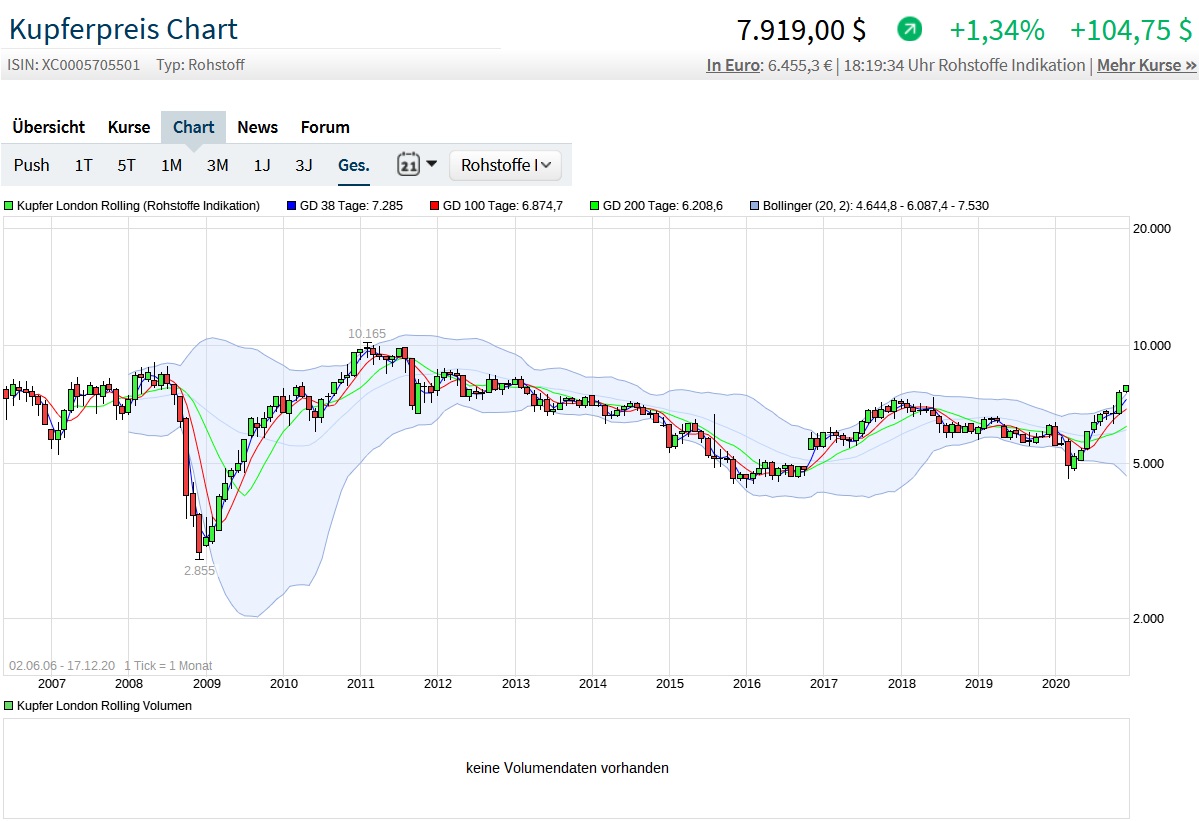1199x821 pixels.
Task: Click the green Kupfer London Rolling legend square
Action: coord(9,206)
